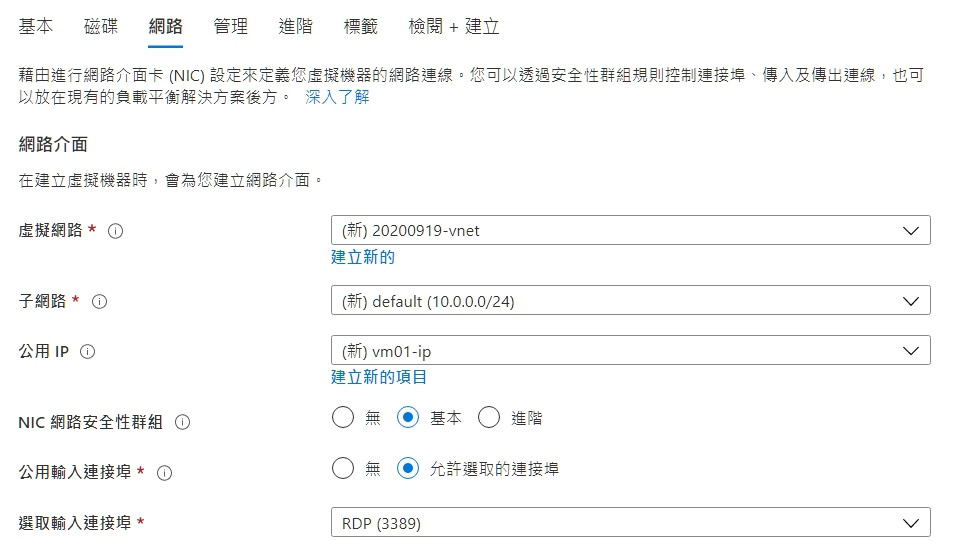
Task: Click the info icon next to 公用 IP
Action: click(88, 351)
